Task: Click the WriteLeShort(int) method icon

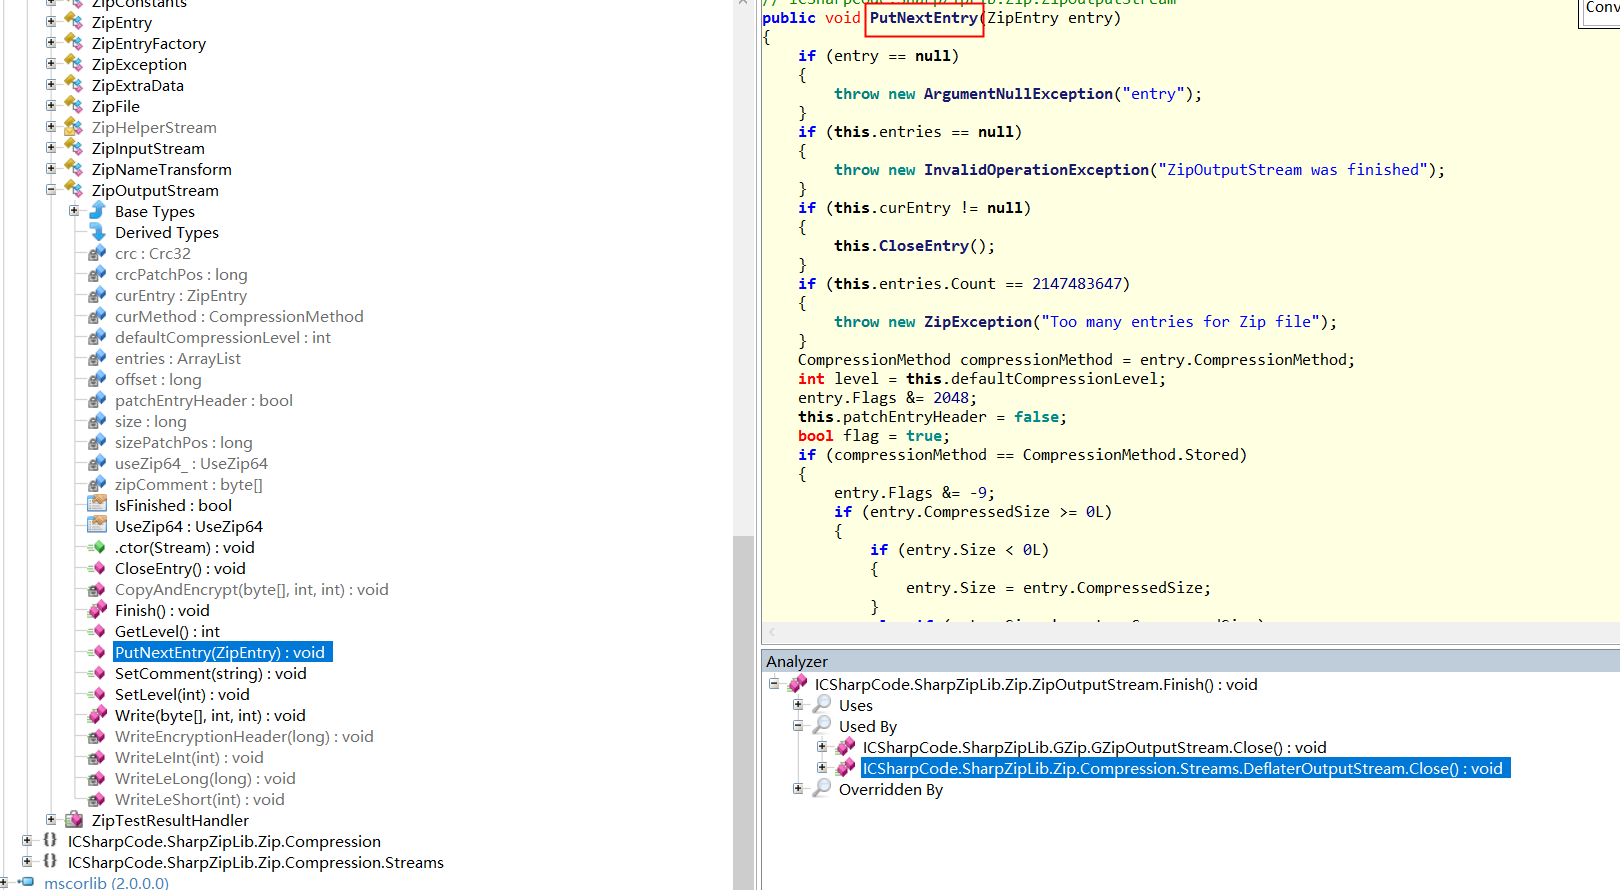Action: pos(97,799)
